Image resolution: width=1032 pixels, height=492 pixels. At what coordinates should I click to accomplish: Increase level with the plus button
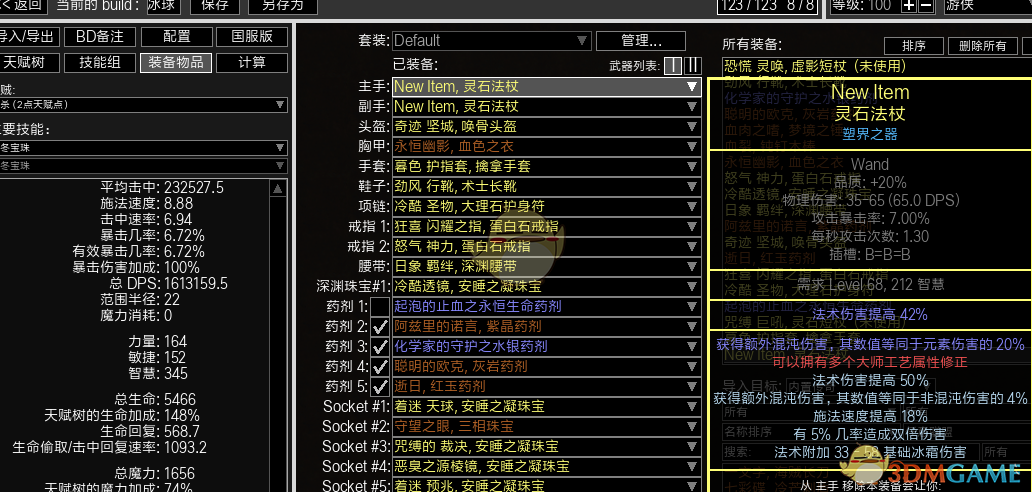coord(909,5)
